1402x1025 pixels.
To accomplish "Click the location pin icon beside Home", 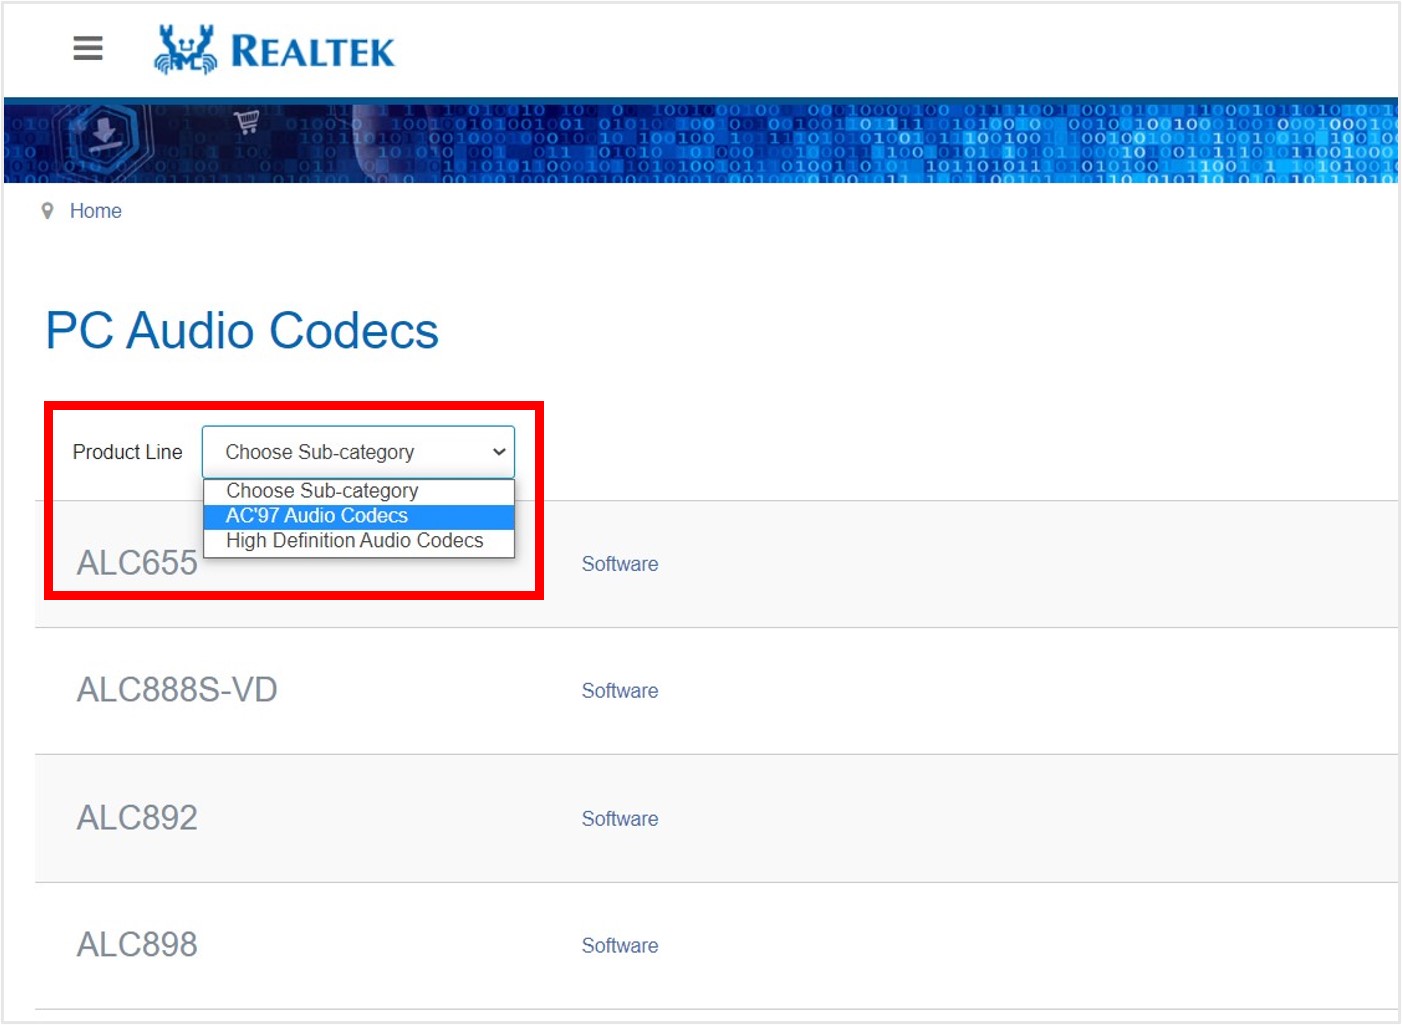I will click(47, 211).
